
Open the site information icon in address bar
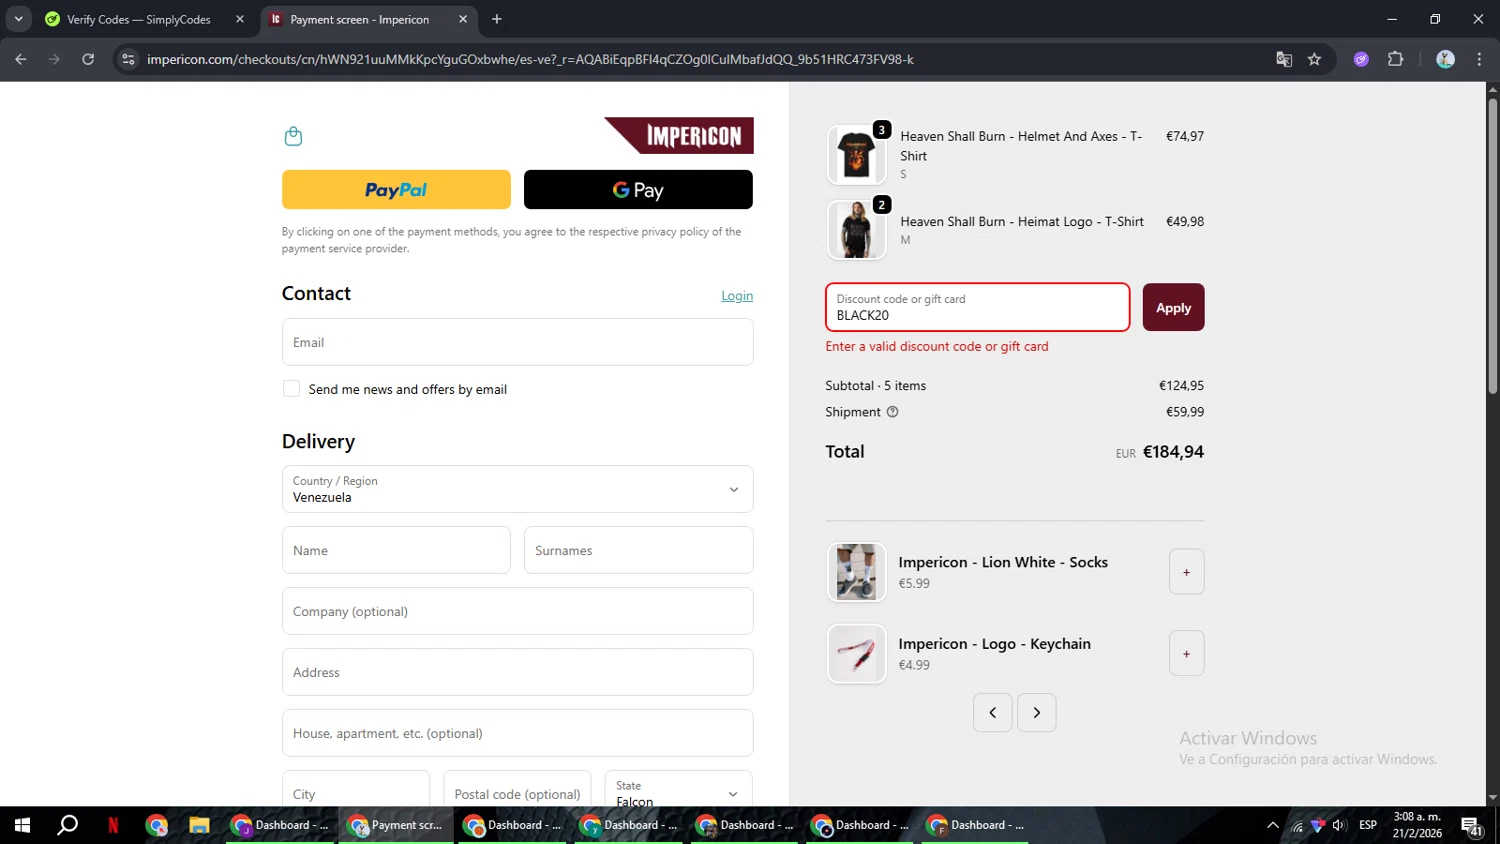pos(128,59)
